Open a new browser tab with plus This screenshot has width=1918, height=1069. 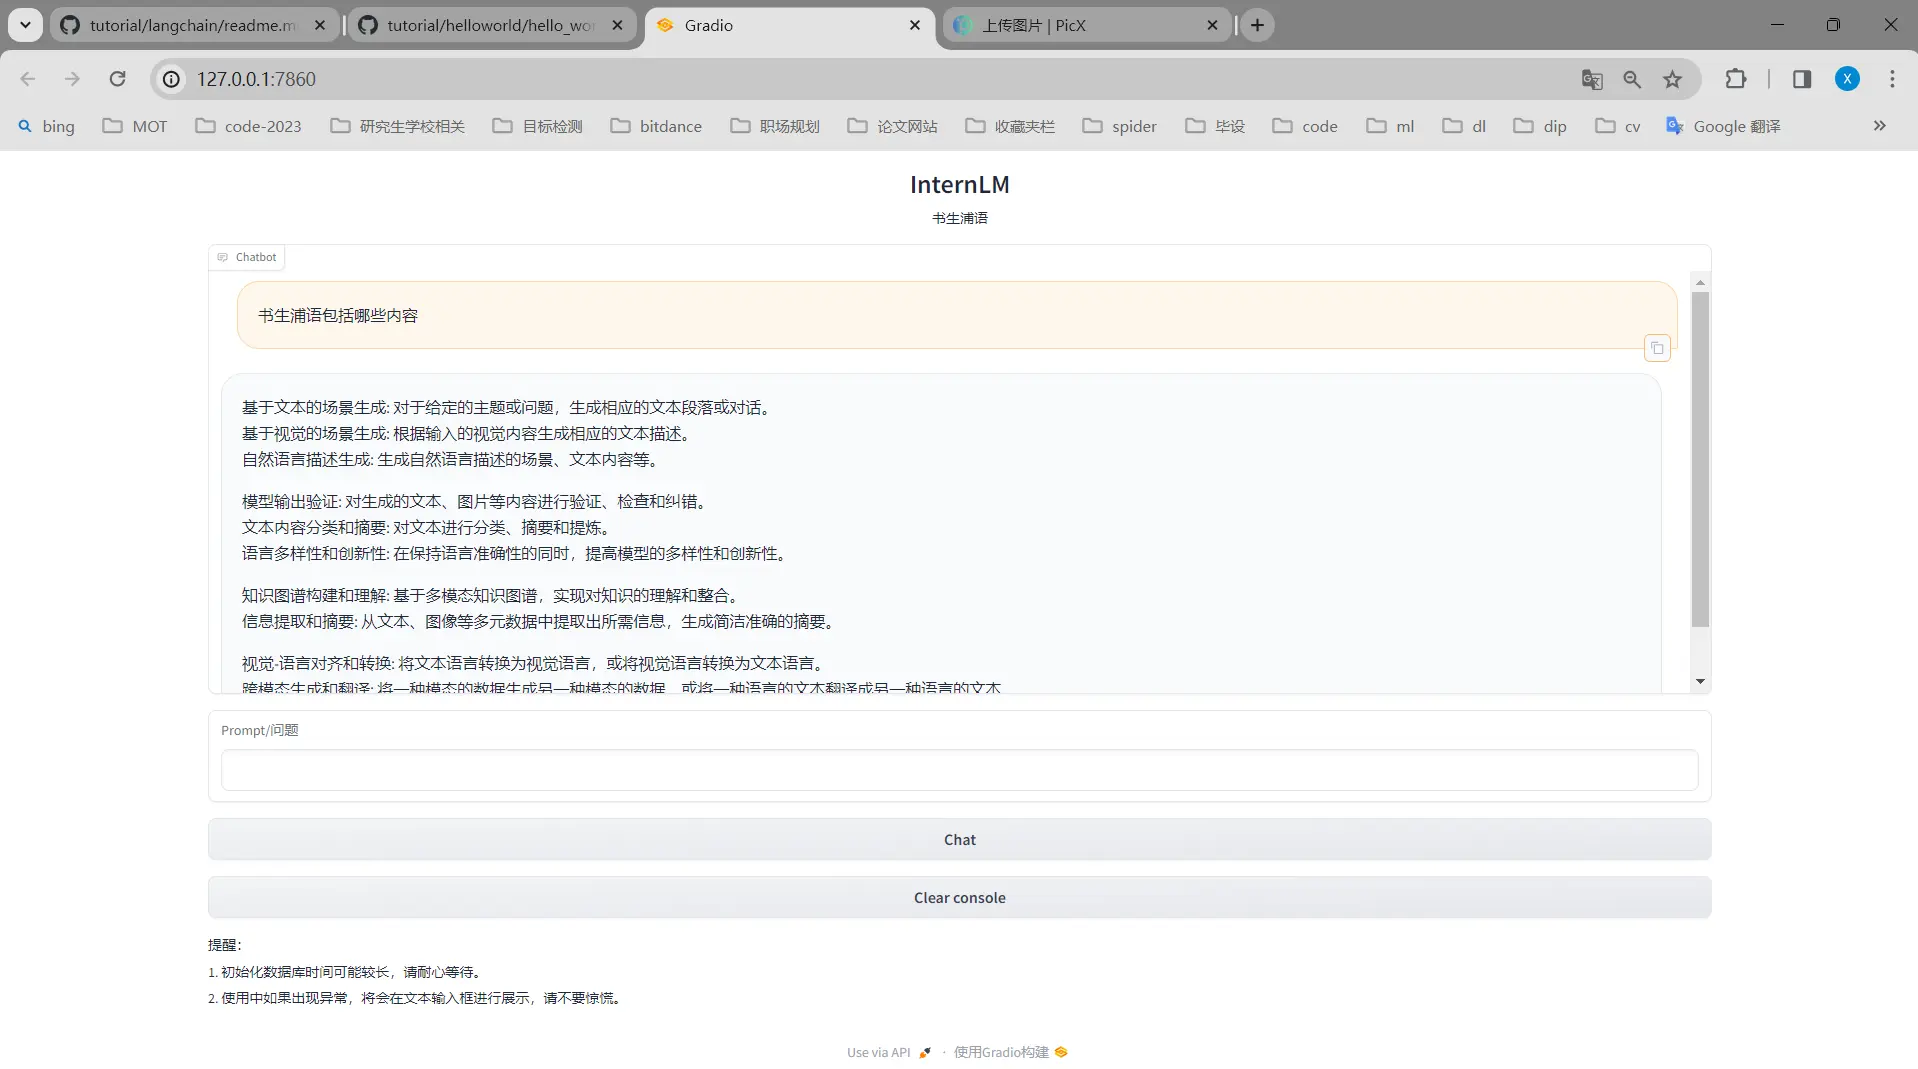pos(1257,25)
